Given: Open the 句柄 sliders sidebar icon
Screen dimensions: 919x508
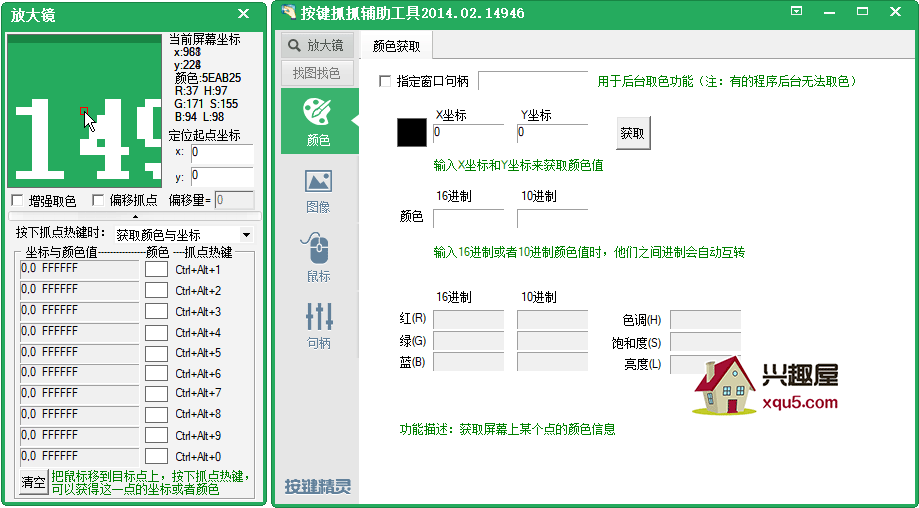Looking at the screenshot, I should click(x=319, y=326).
